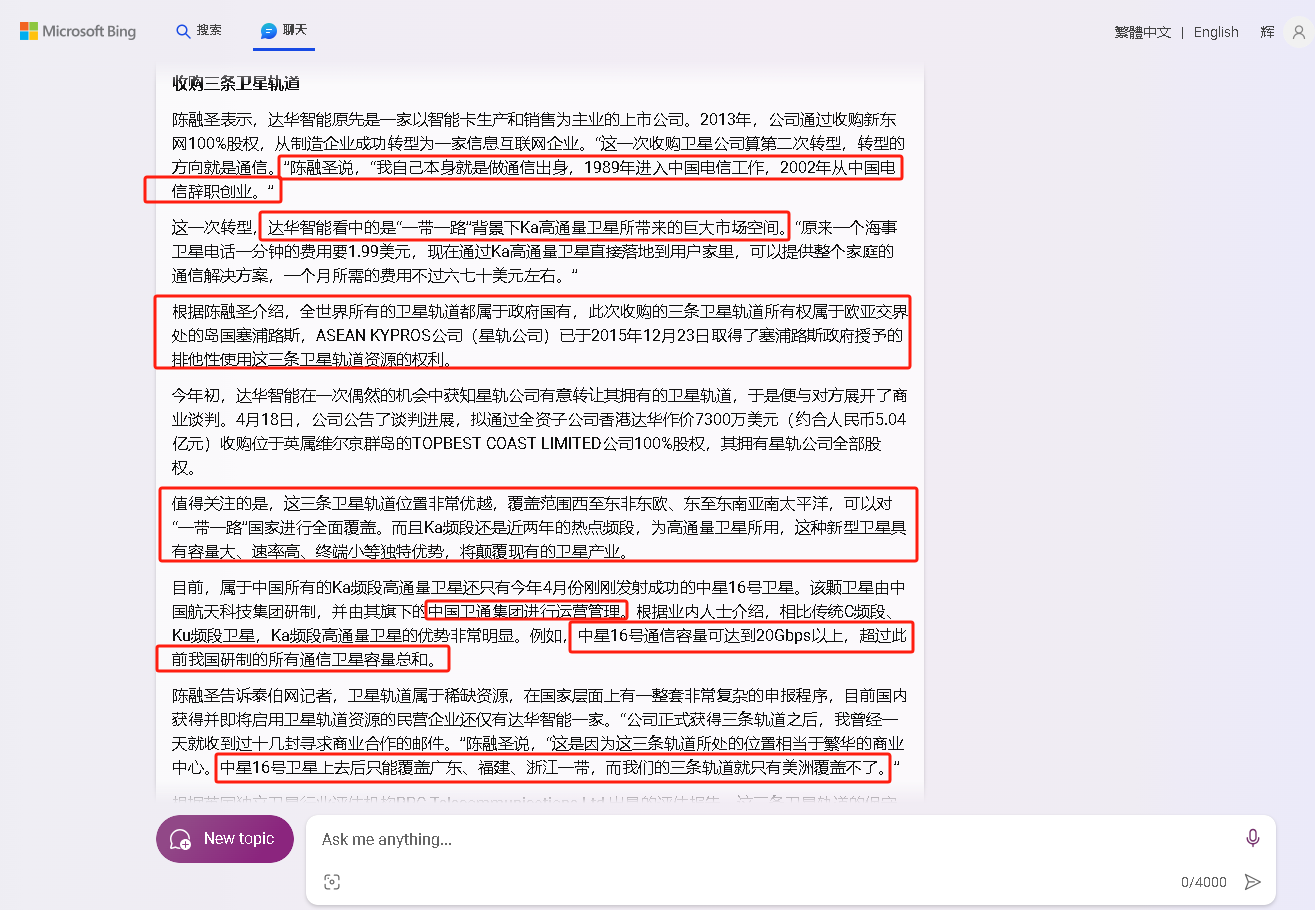Screen dimensions: 1315x910
Task: Switch language to English
Action: pos(1216,32)
